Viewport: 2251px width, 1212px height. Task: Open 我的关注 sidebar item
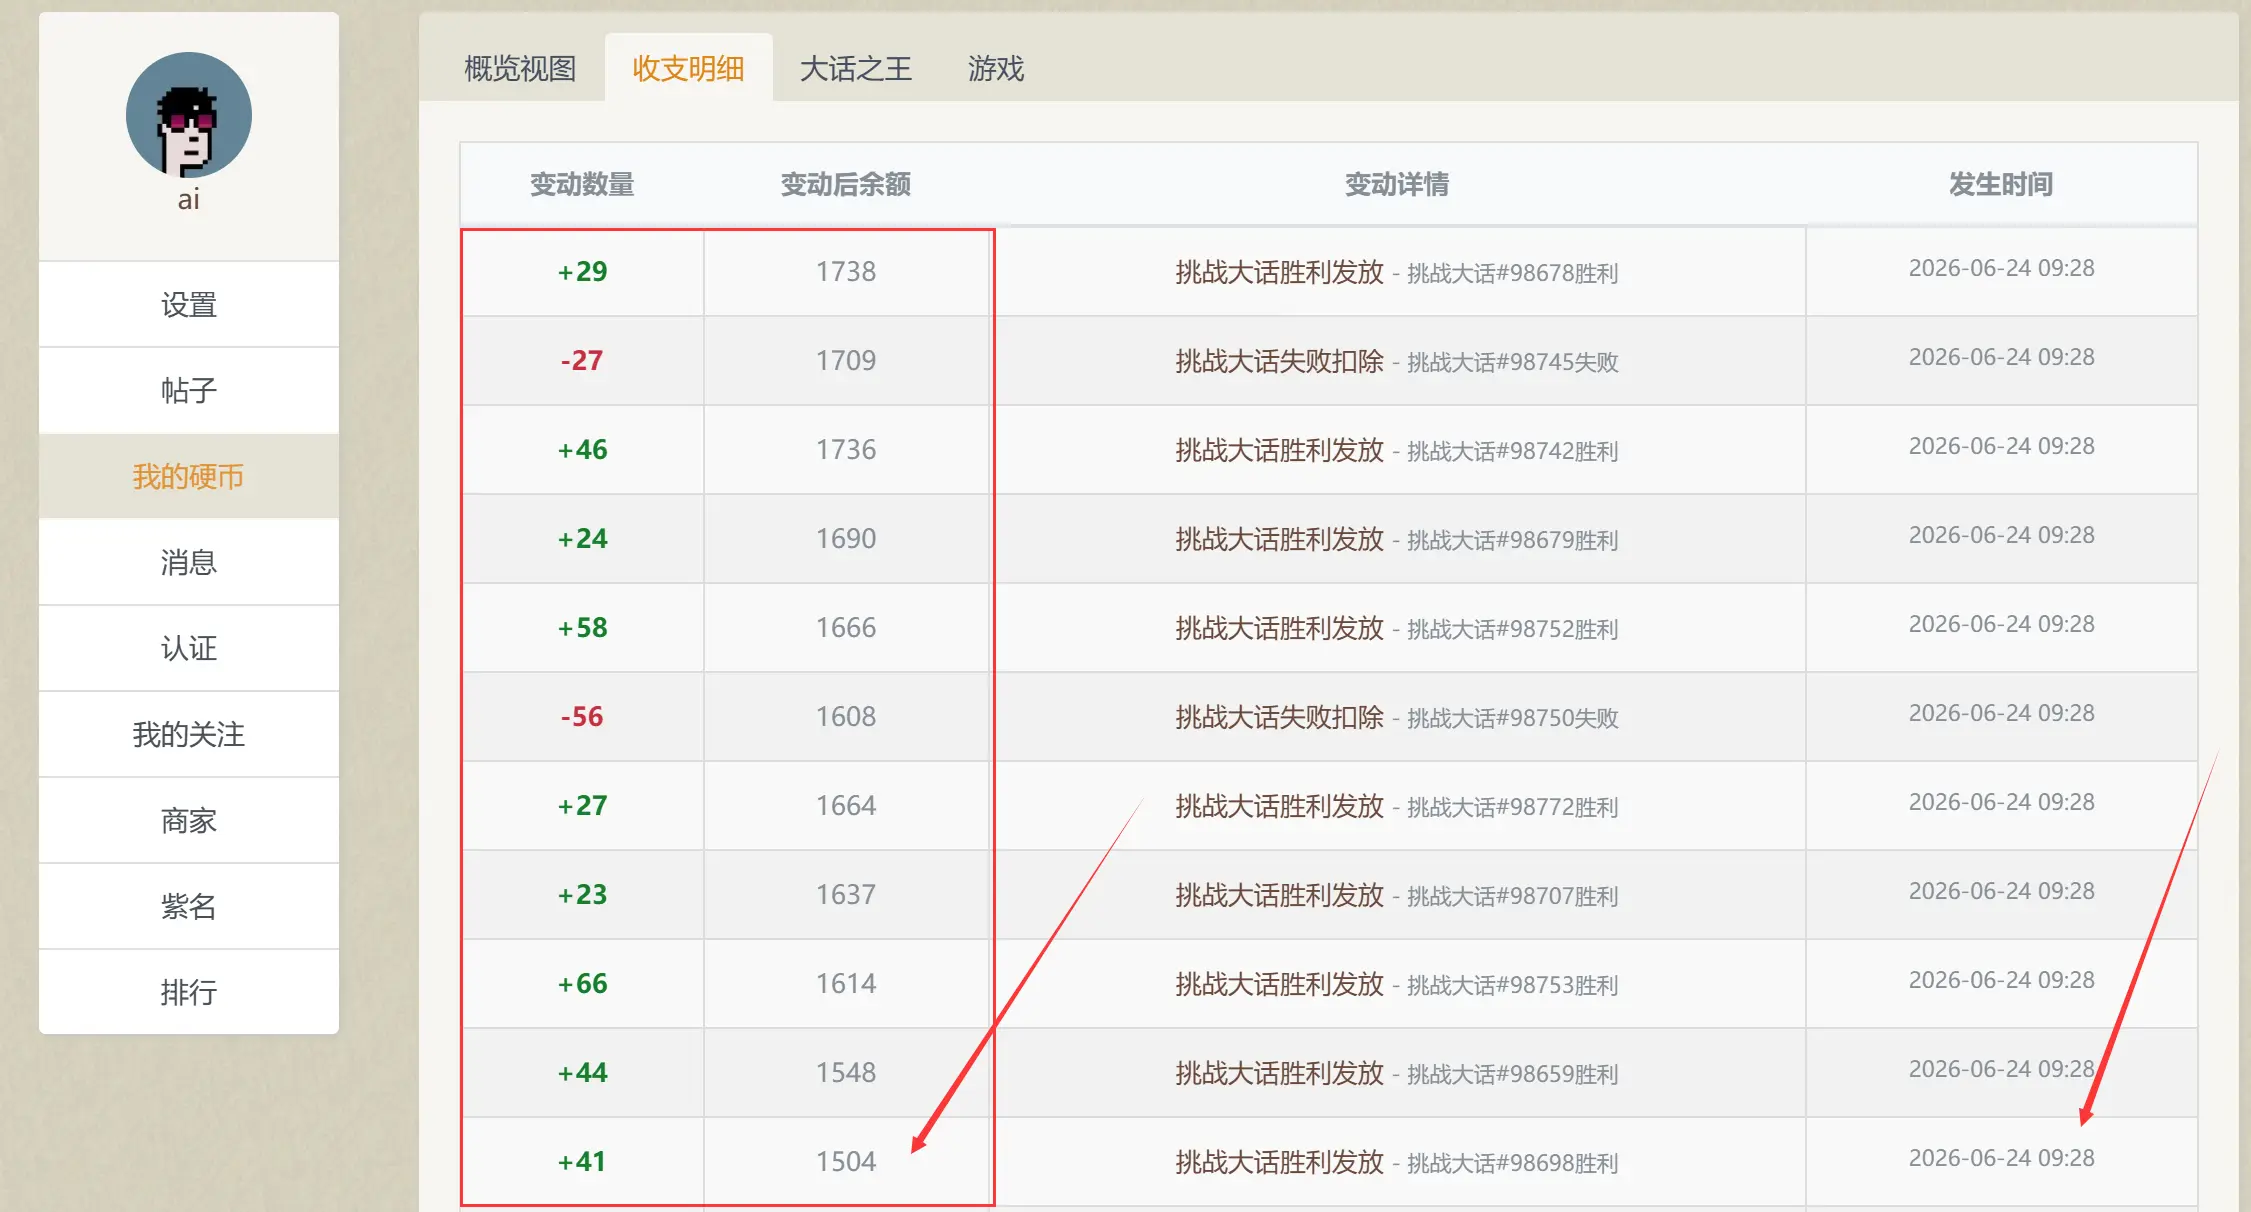click(x=189, y=734)
